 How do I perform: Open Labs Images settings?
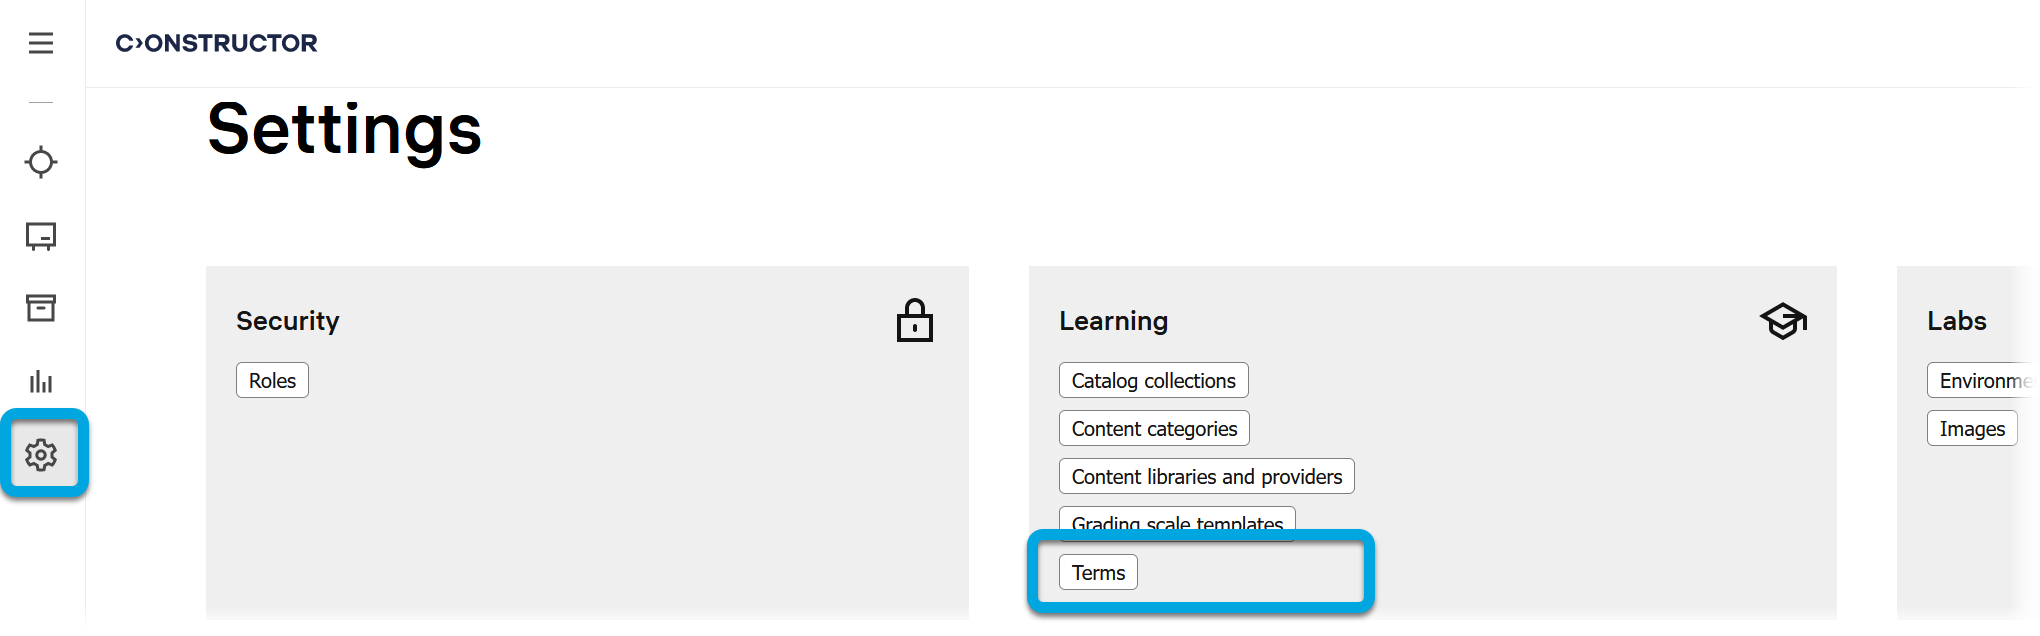pos(1971,429)
